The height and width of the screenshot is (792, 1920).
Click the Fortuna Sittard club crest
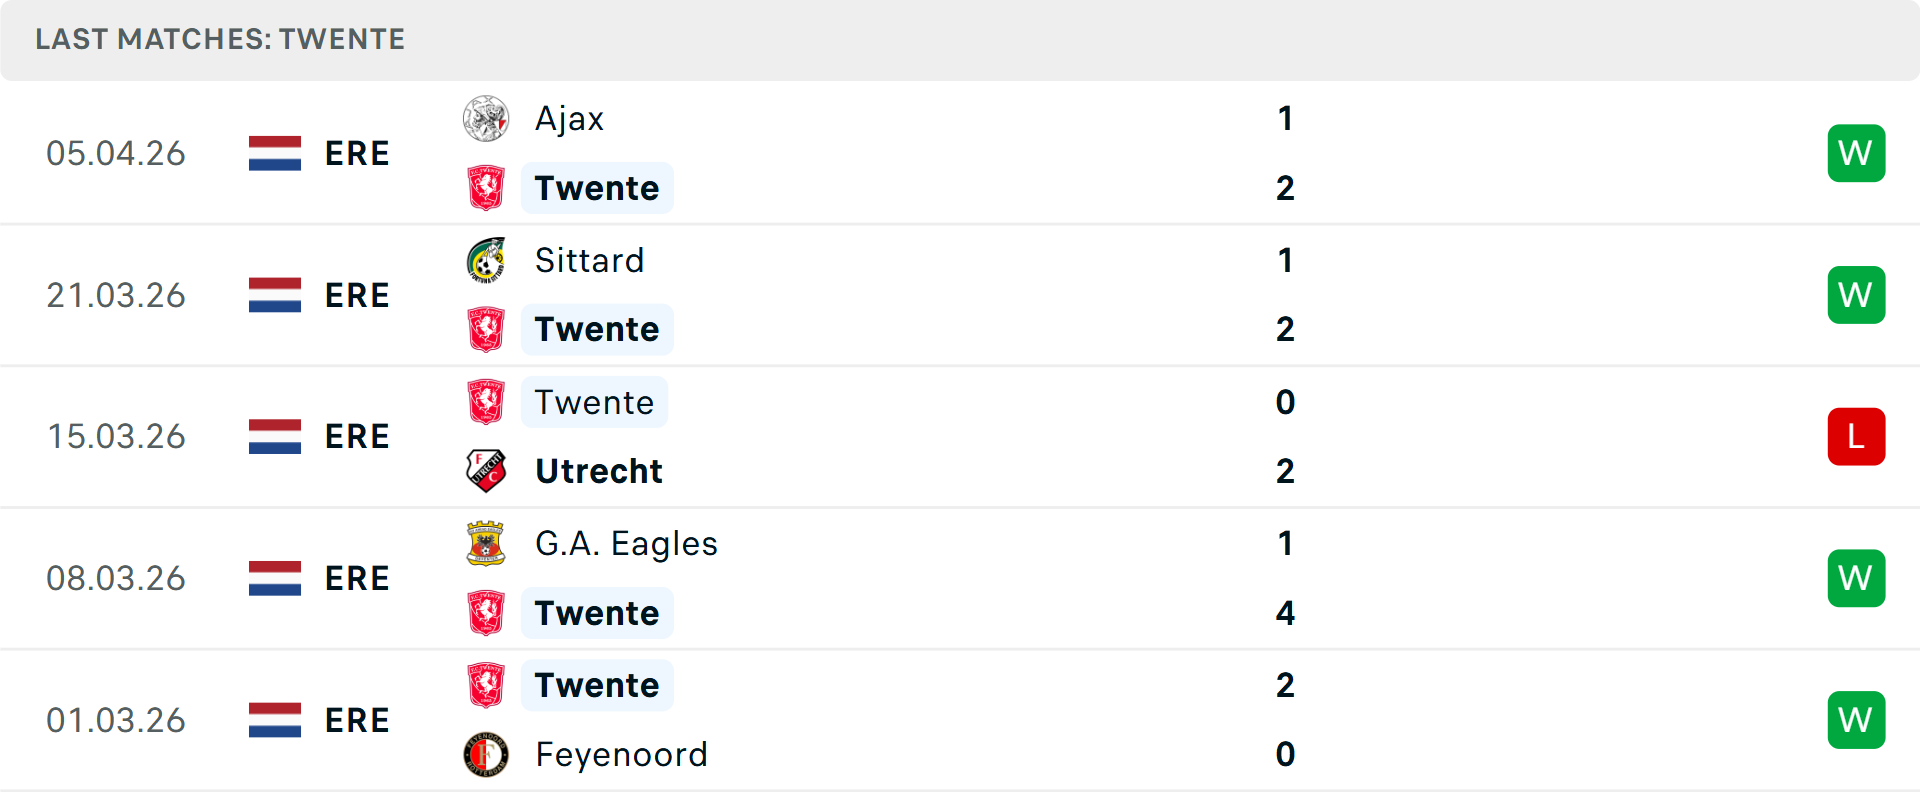[x=486, y=261]
